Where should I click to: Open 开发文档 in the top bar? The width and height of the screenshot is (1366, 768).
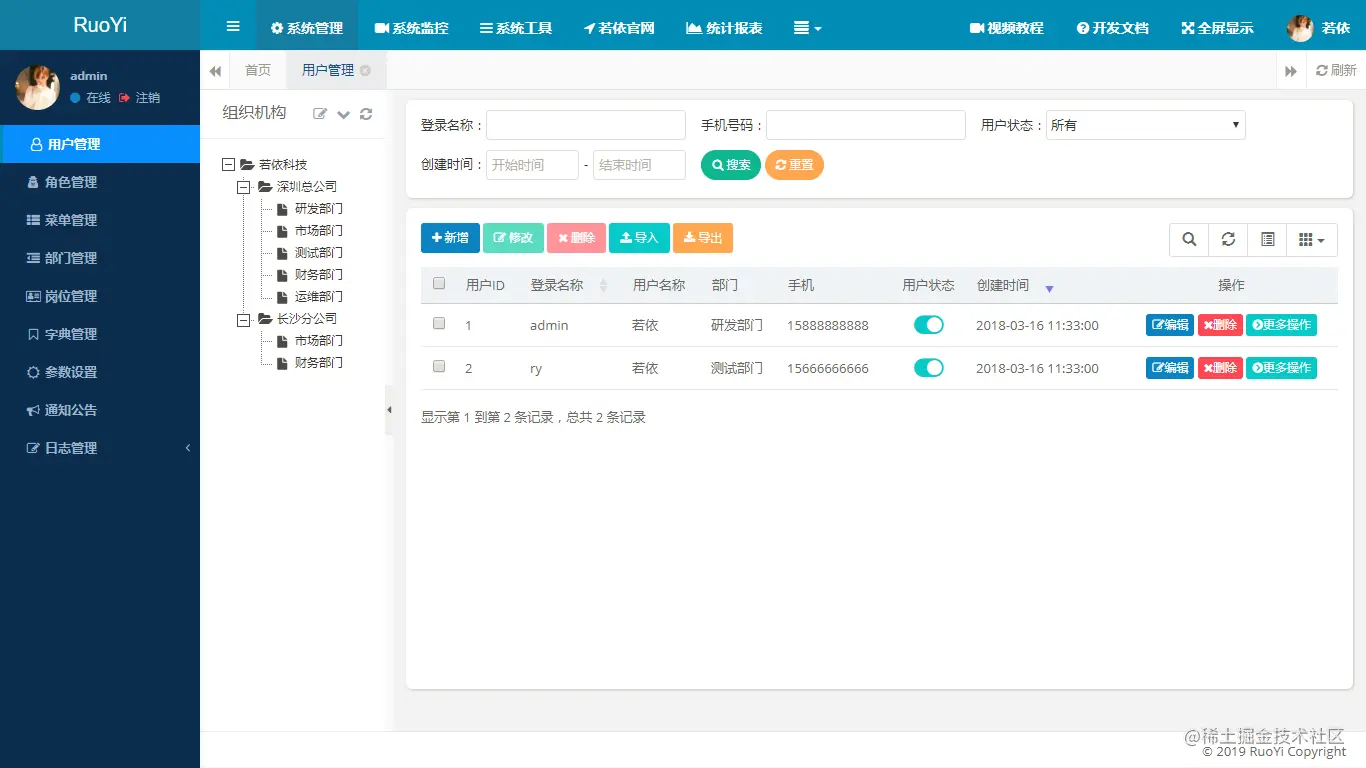1112,28
